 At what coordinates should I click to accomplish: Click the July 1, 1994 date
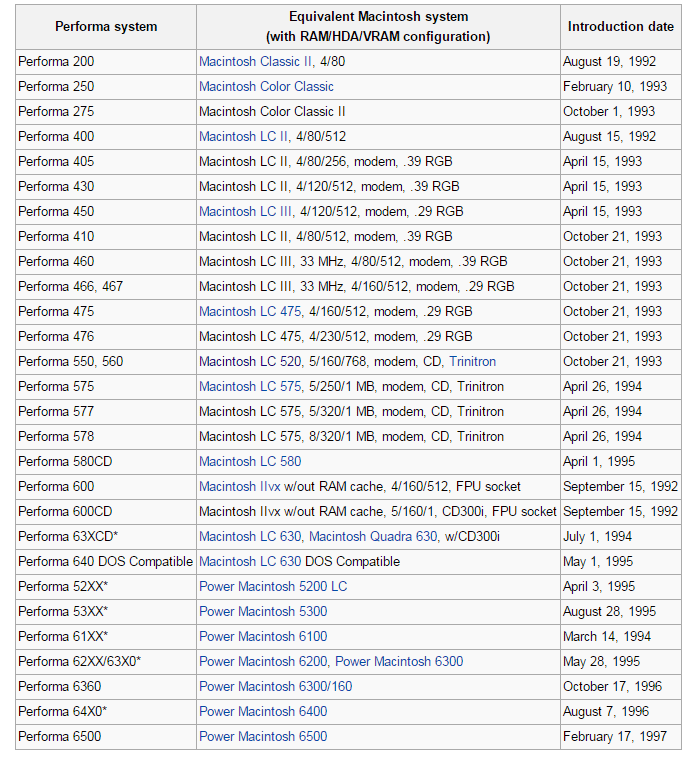597,537
